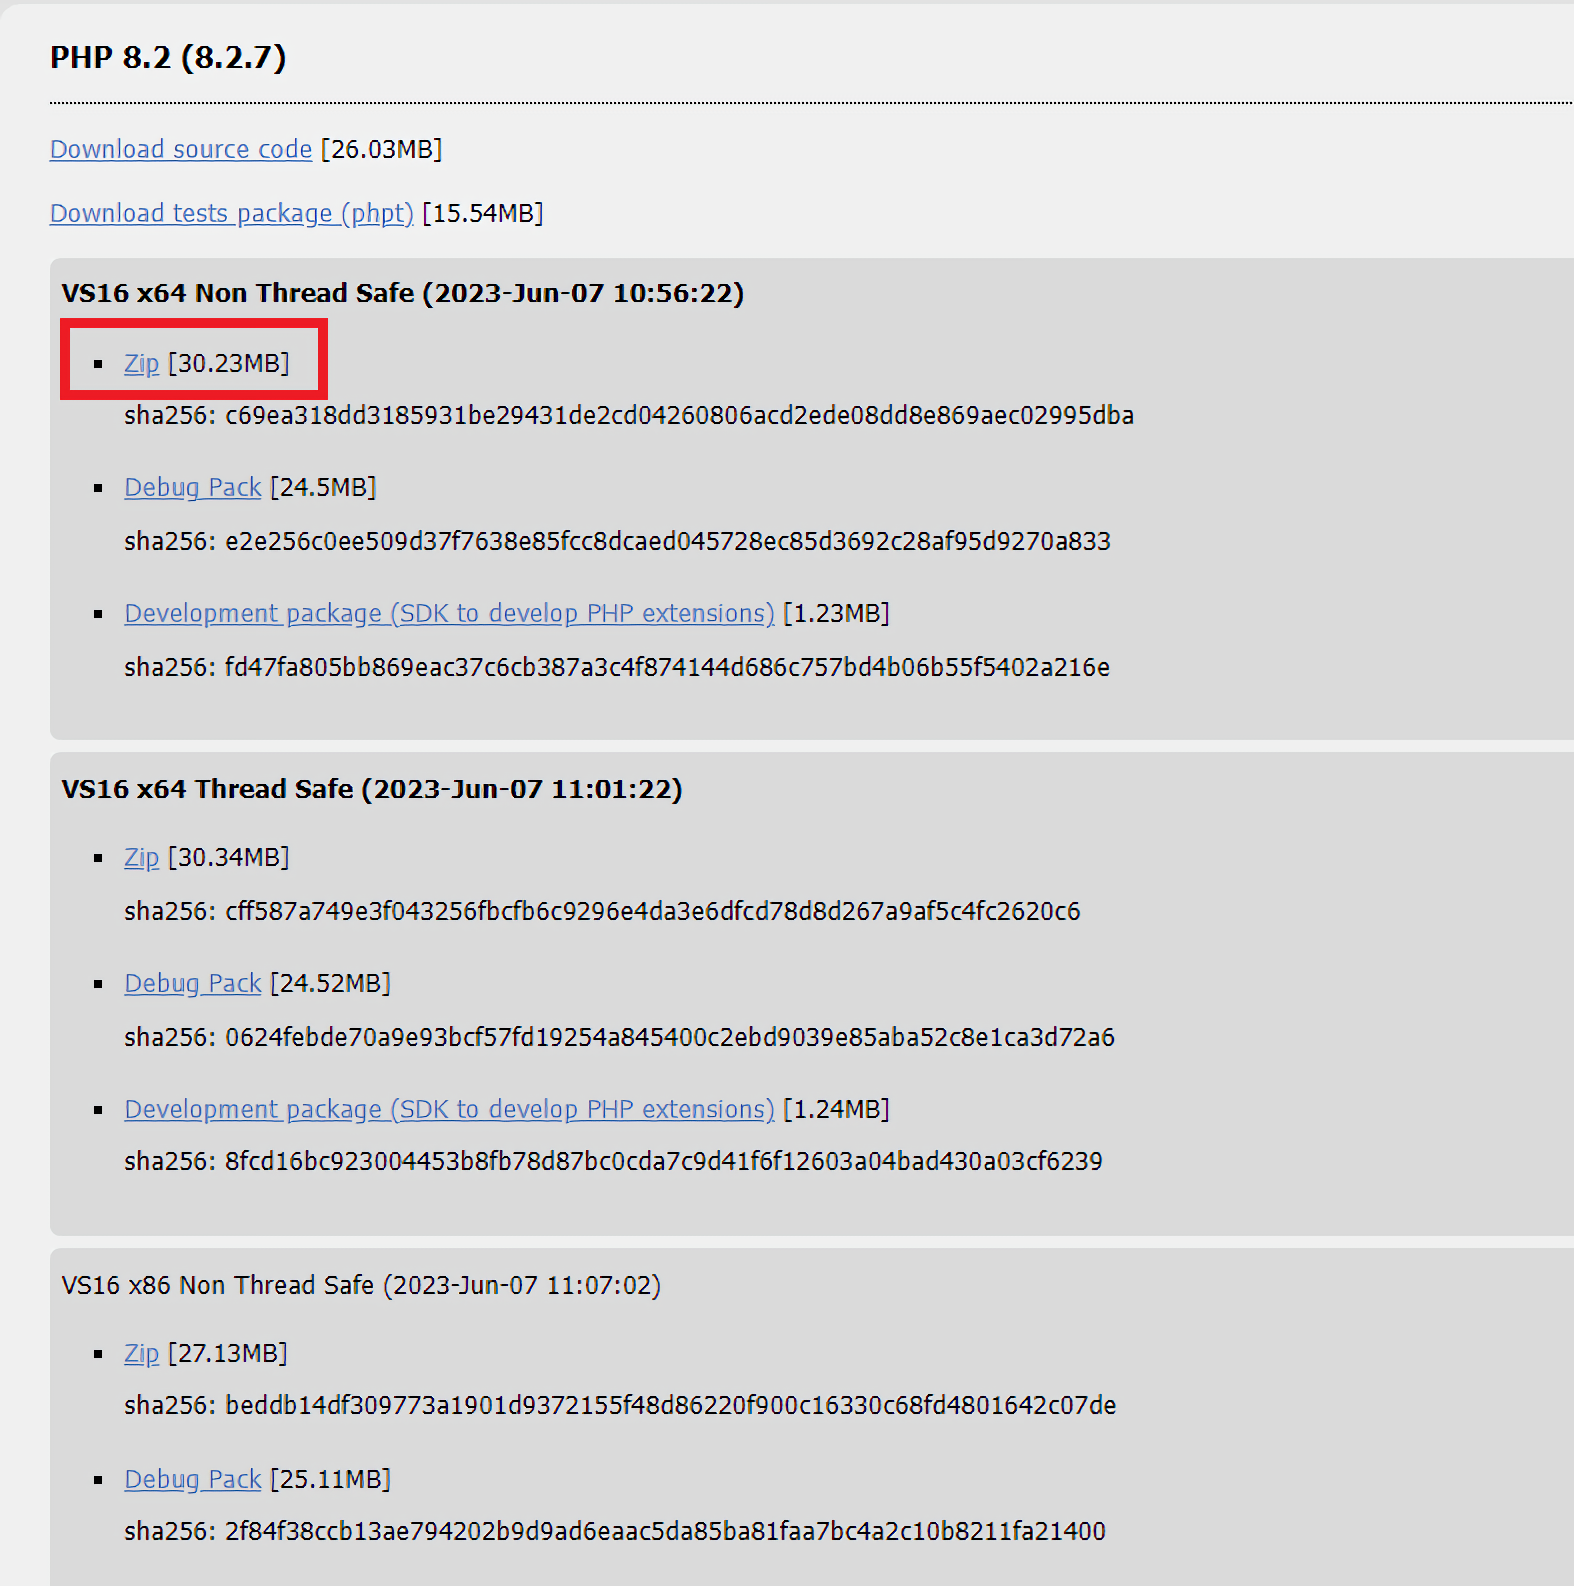The height and width of the screenshot is (1586, 1574).
Task: Click the source code size text [26.03MB]
Action: tap(381, 149)
